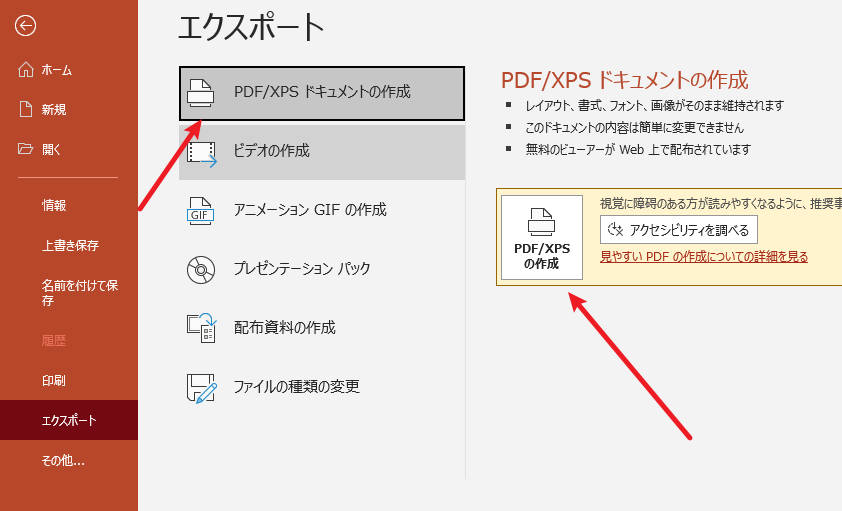
Task: Select ビデオの作成 export option
Action: point(322,151)
